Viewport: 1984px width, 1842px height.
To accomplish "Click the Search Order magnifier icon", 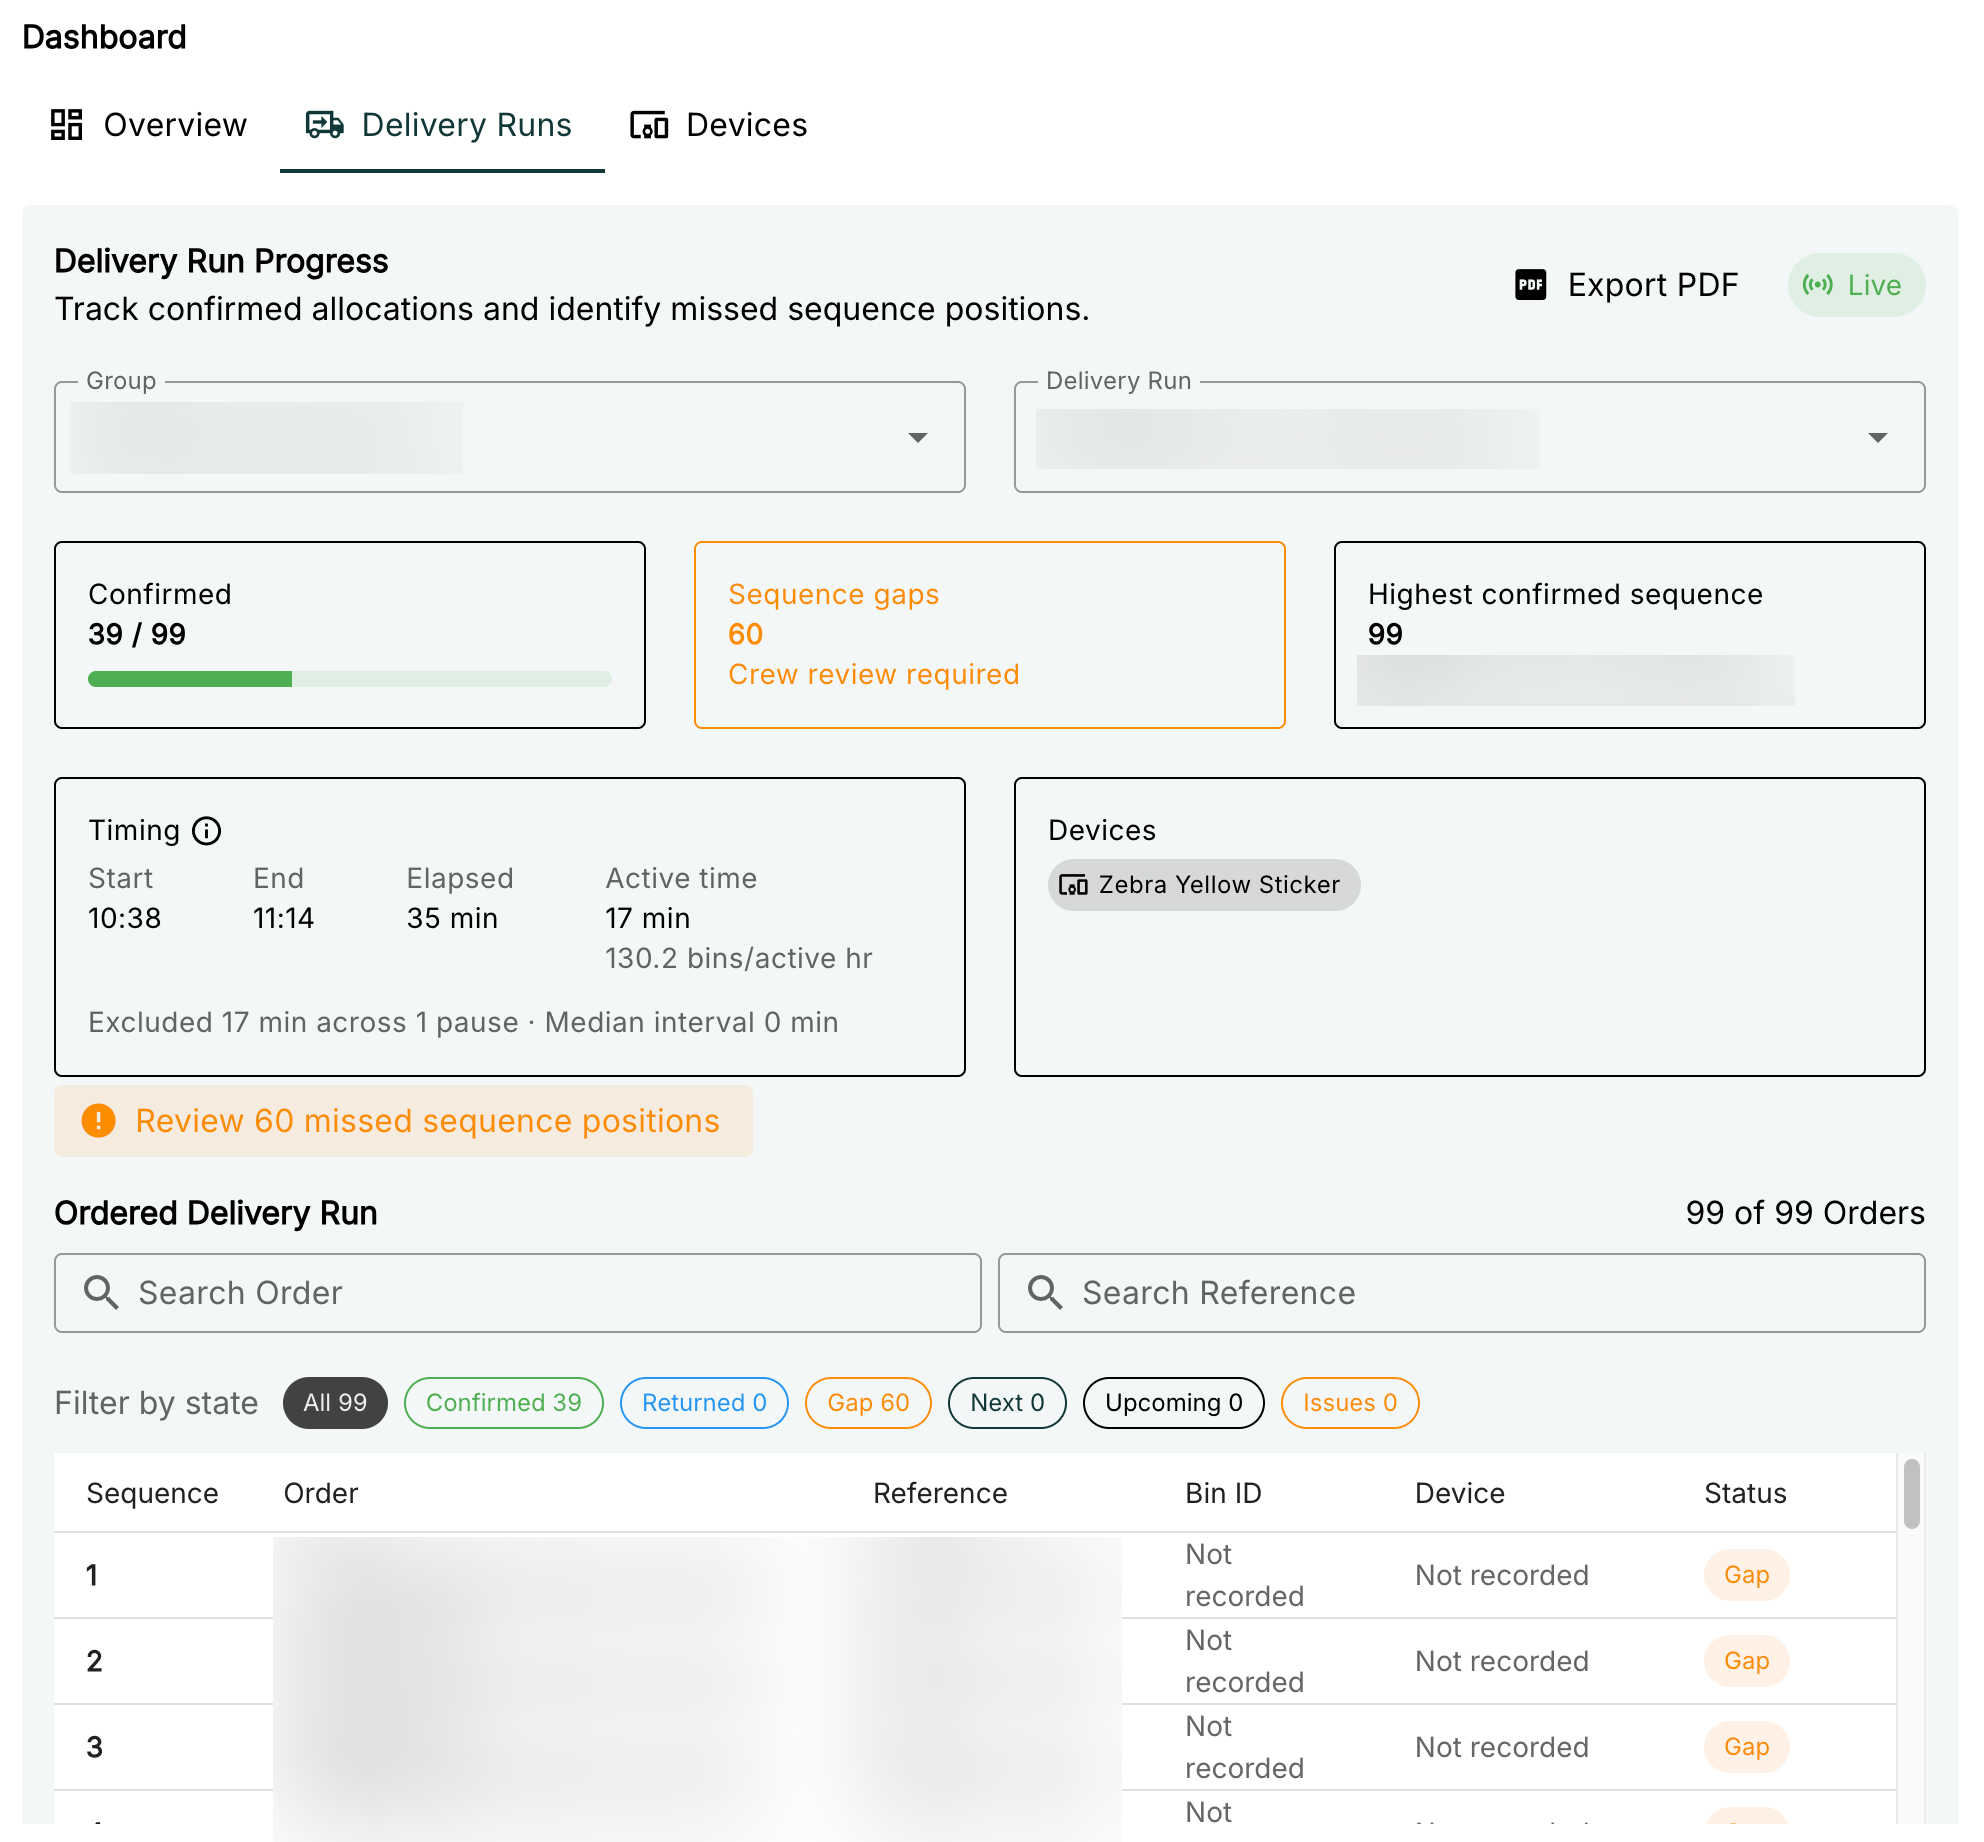I will pos(101,1293).
